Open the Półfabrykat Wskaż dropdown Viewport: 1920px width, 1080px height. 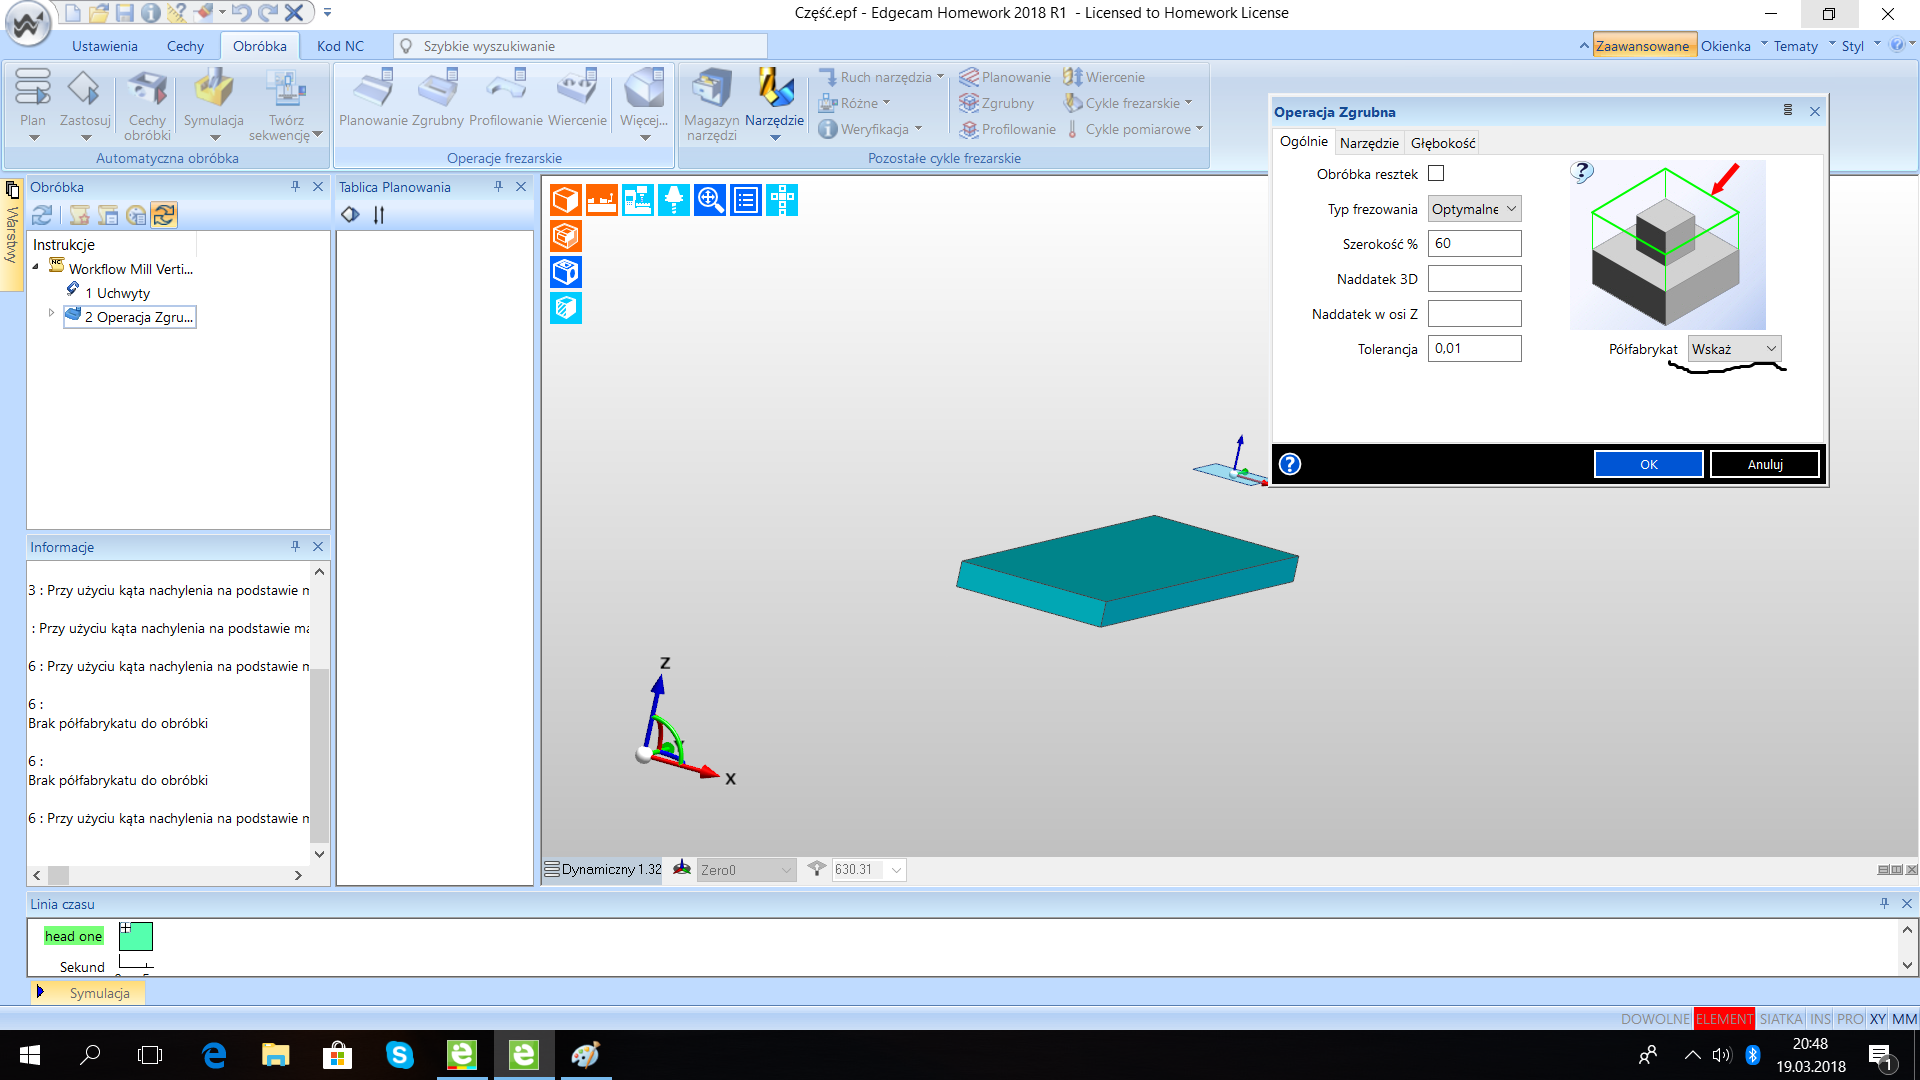[x=1734, y=349]
